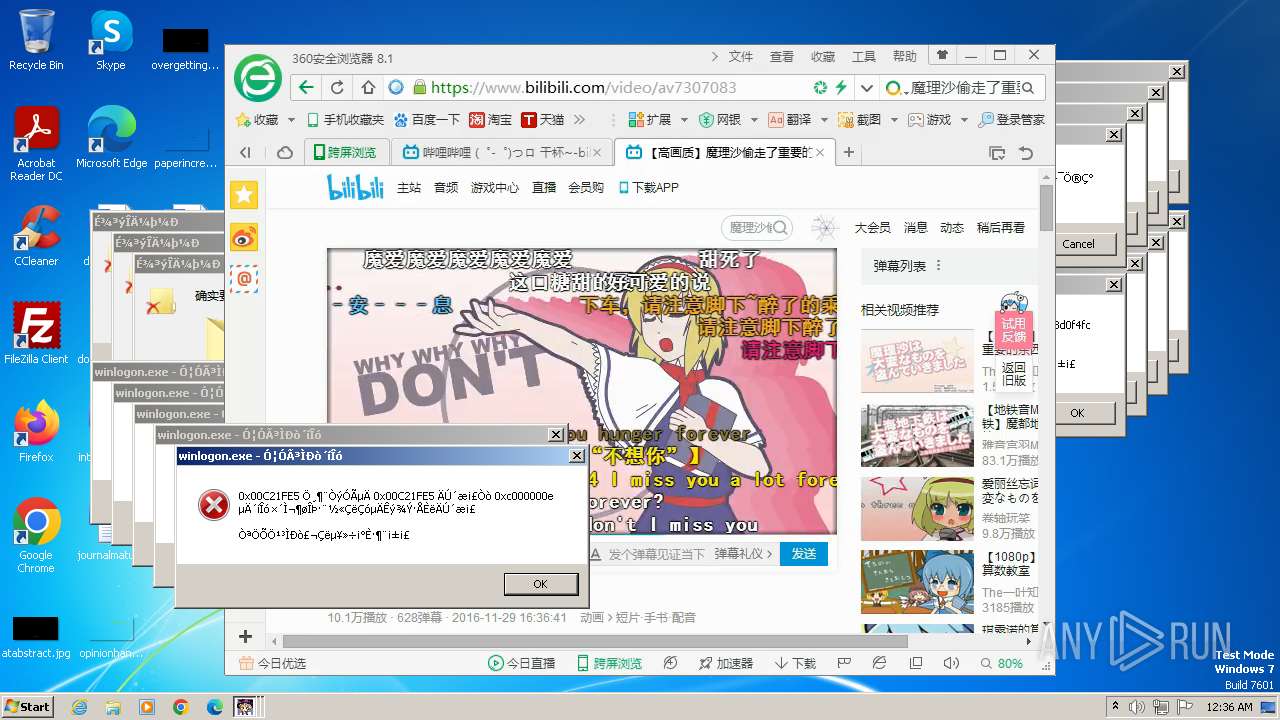Open the 百度一下 bookmark
This screenshot has height=720, width=1280.
(427, 119)
